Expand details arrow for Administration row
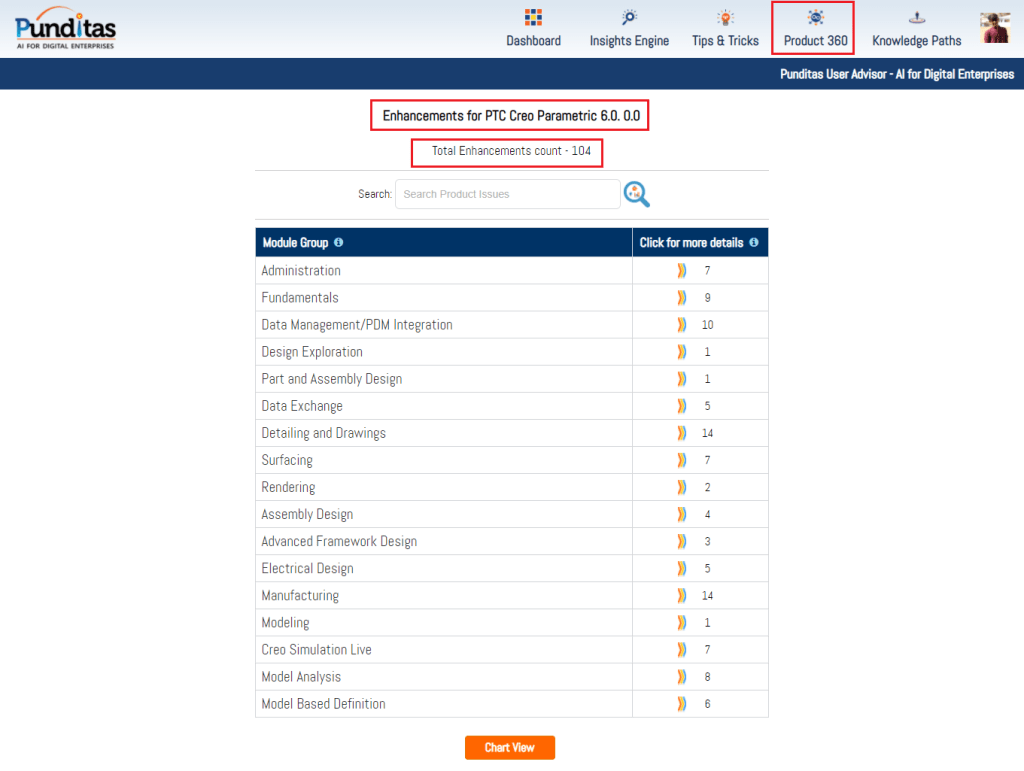 (x=682, y=271)
